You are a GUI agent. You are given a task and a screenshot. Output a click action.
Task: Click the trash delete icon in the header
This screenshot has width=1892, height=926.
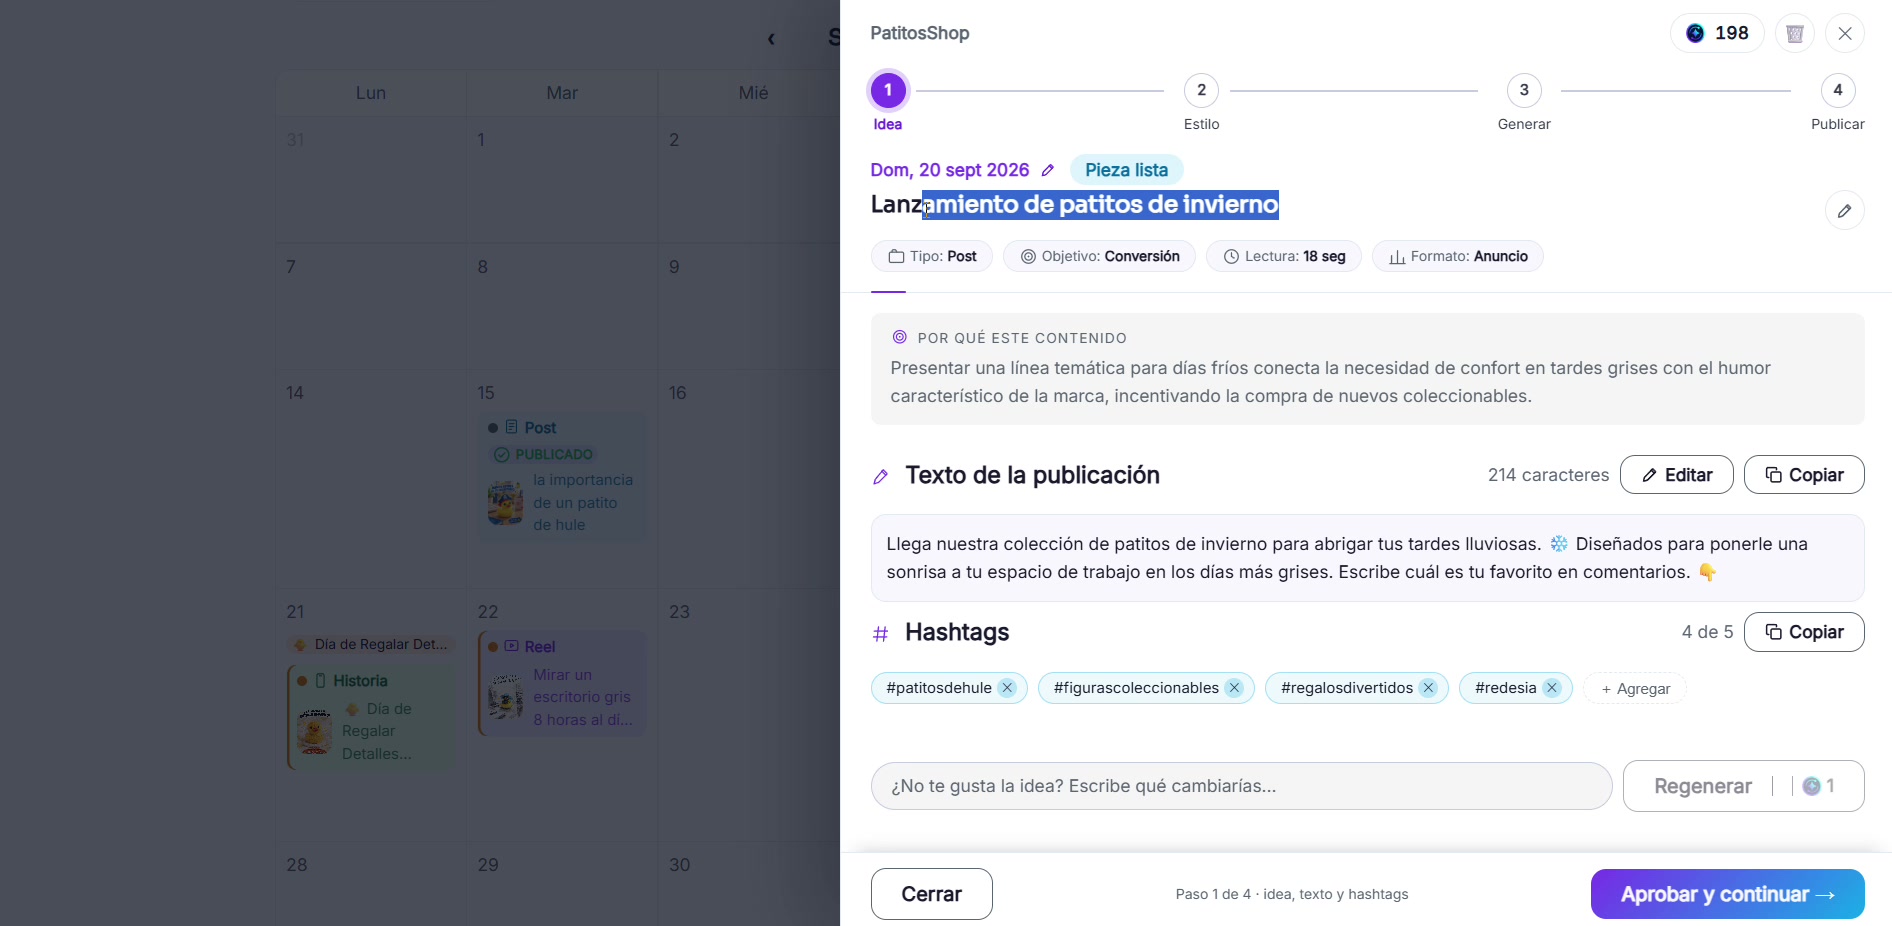click(1795, 33)
